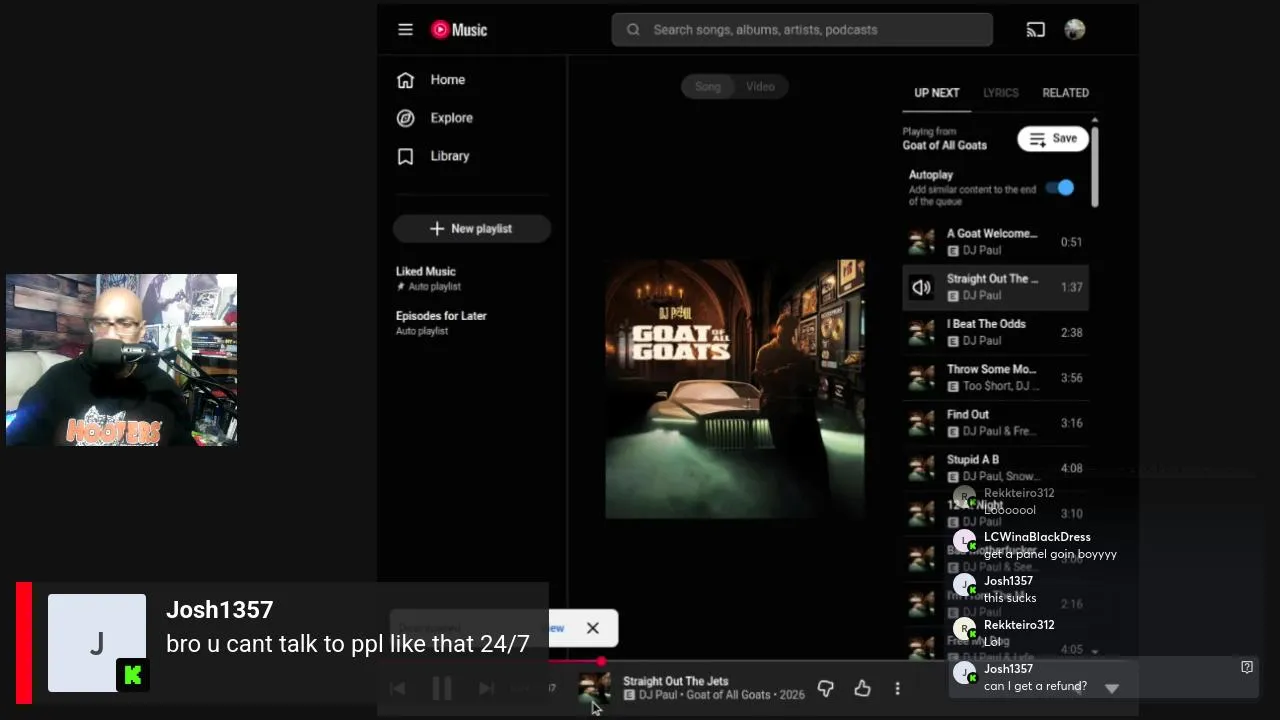Go to the previous track
Image resolution: width=1280 pixels, height=720 pixels.
[x=397, y=688]
